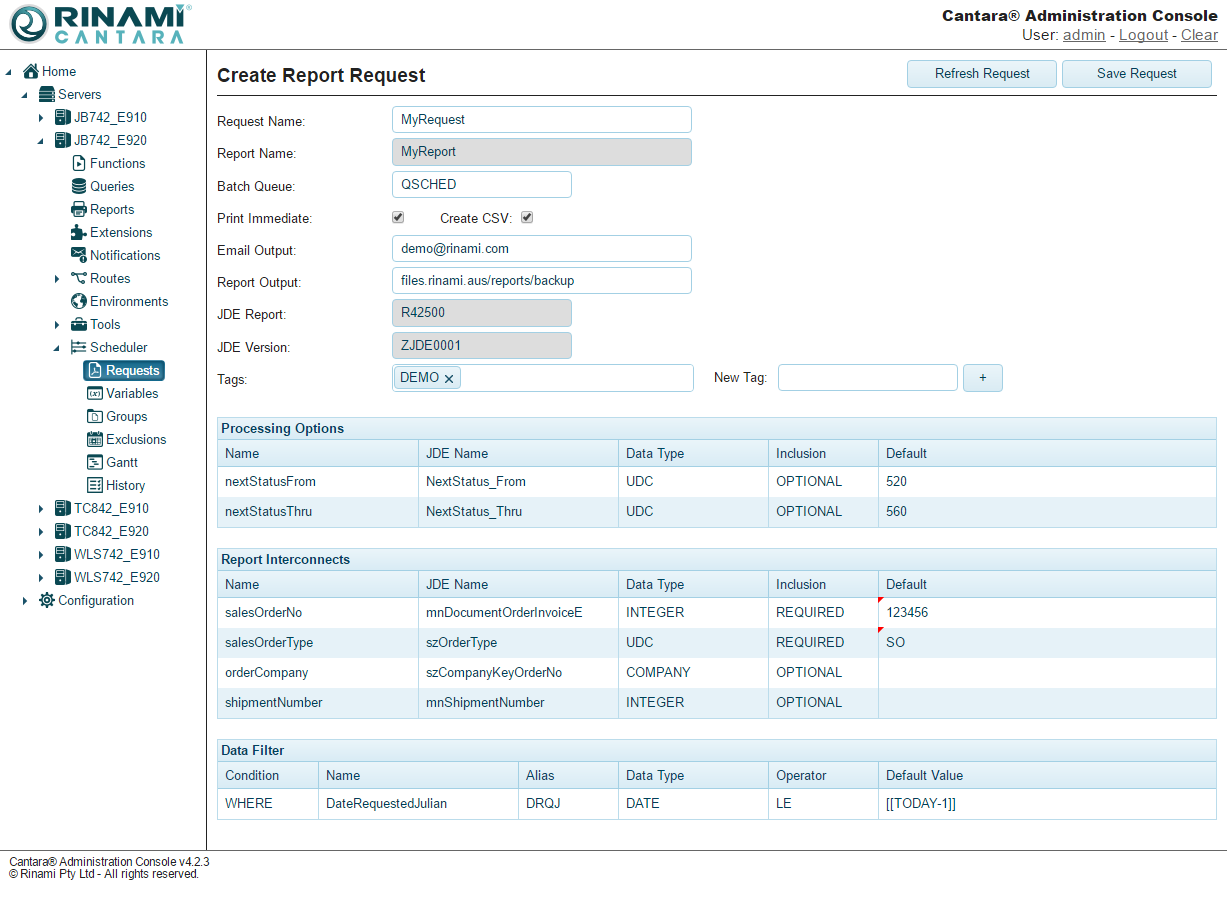Click the Configuration gear icon
This screenshot has width=1227, height=900.
[x=47, y=600]
